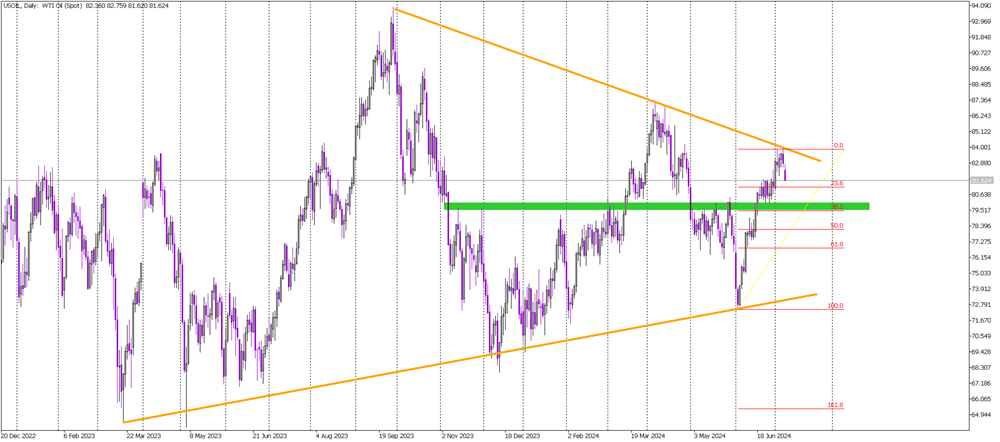
Task: Select the Fibonacci 23.6 level label
Action: (838, 183)
